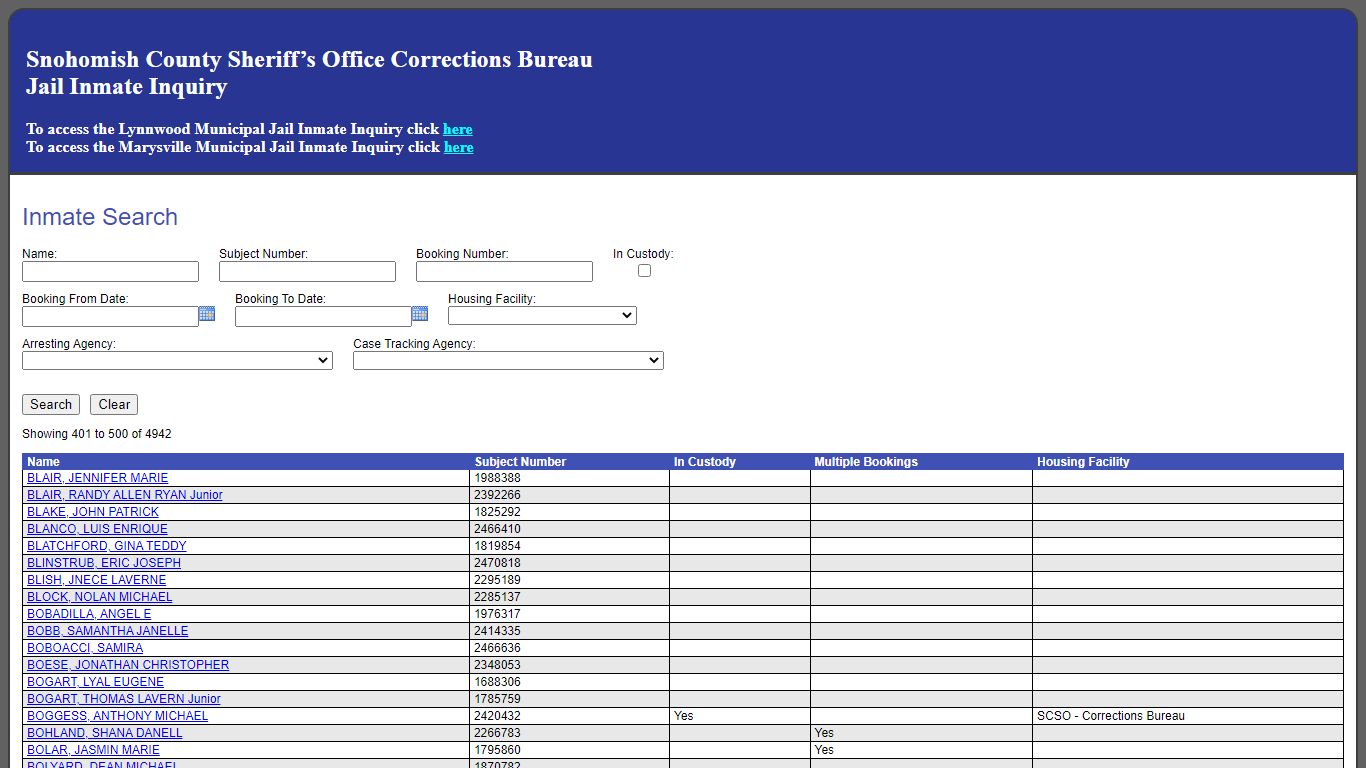Open record for BLAIR, RANDY ALLEN RYAN Junior
1366x768 pixels.
click(124, 495)
